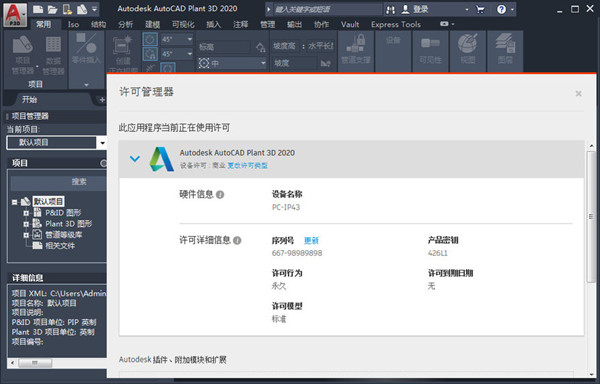Expand the Plant 3D 图形 tree node
Screen dimensions: 600x384
26,224
